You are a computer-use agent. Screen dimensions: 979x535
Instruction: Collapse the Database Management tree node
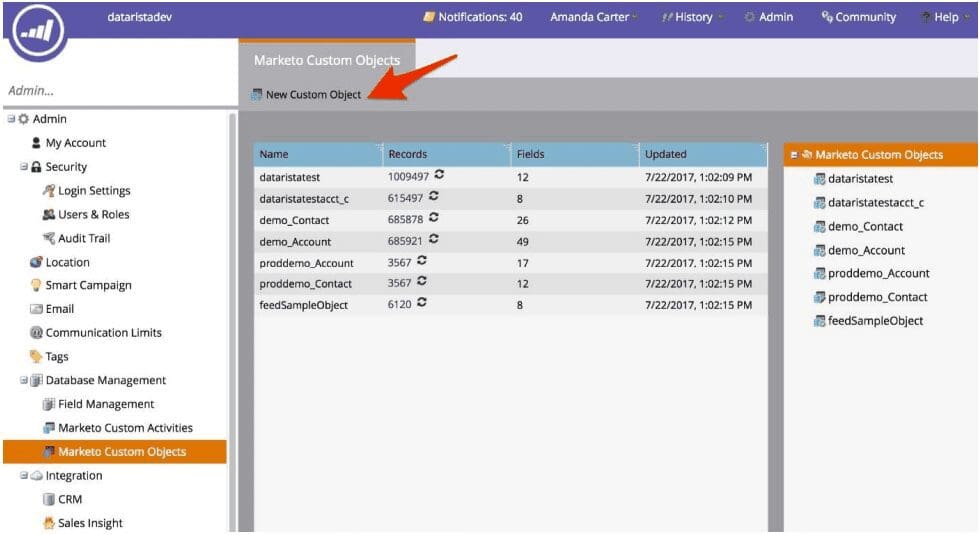pos(23,380)
